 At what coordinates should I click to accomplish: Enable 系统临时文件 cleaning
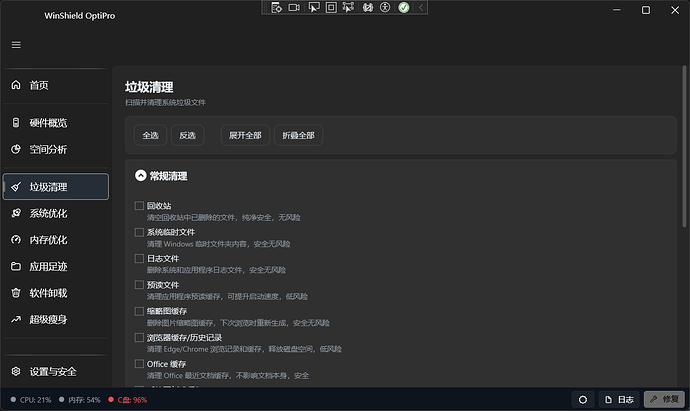(139, 232)
